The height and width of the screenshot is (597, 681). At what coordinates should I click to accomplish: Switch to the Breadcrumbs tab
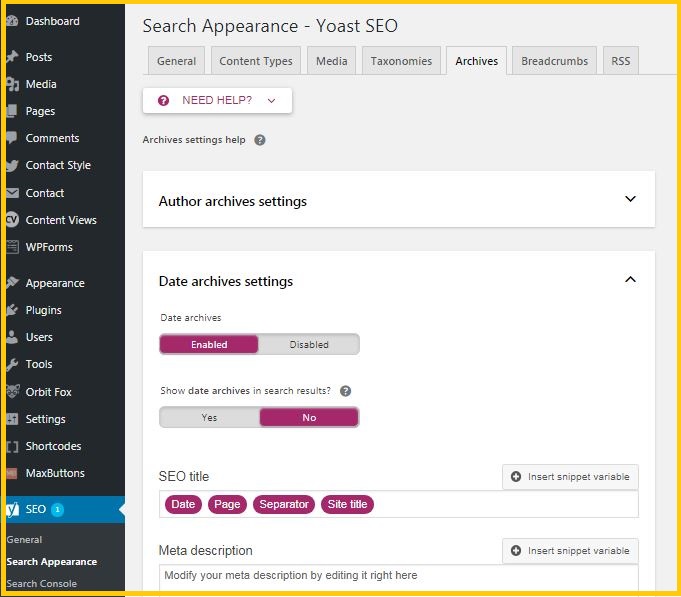555,61
